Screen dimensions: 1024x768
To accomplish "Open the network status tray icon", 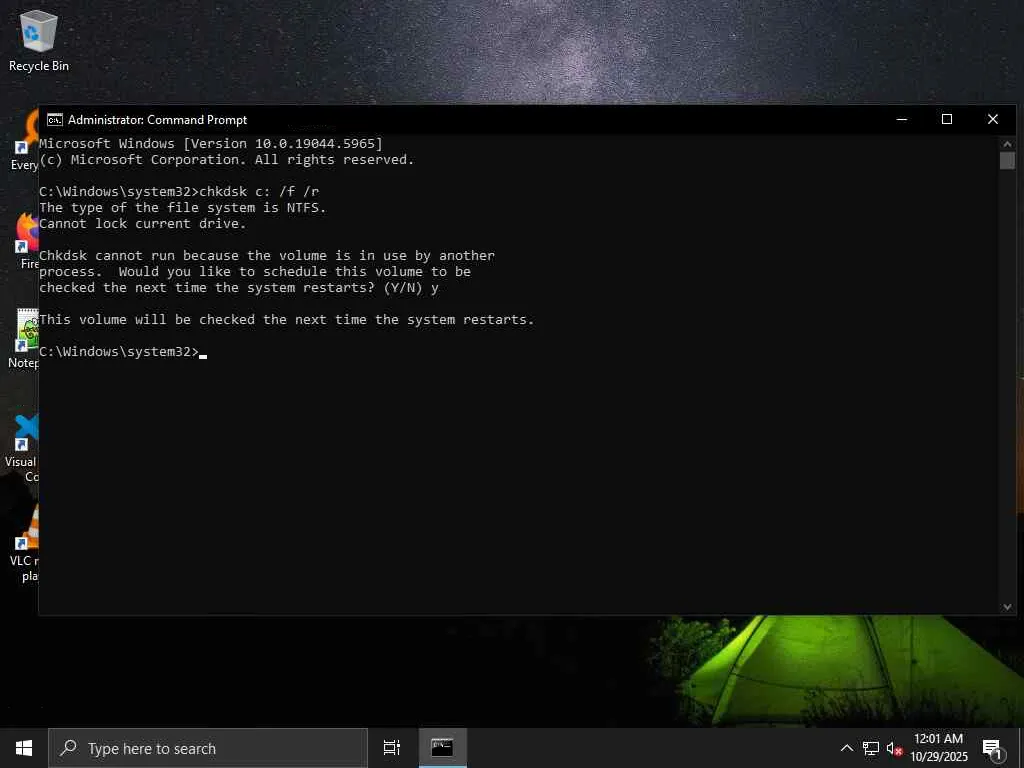I will tap(871, 748).
